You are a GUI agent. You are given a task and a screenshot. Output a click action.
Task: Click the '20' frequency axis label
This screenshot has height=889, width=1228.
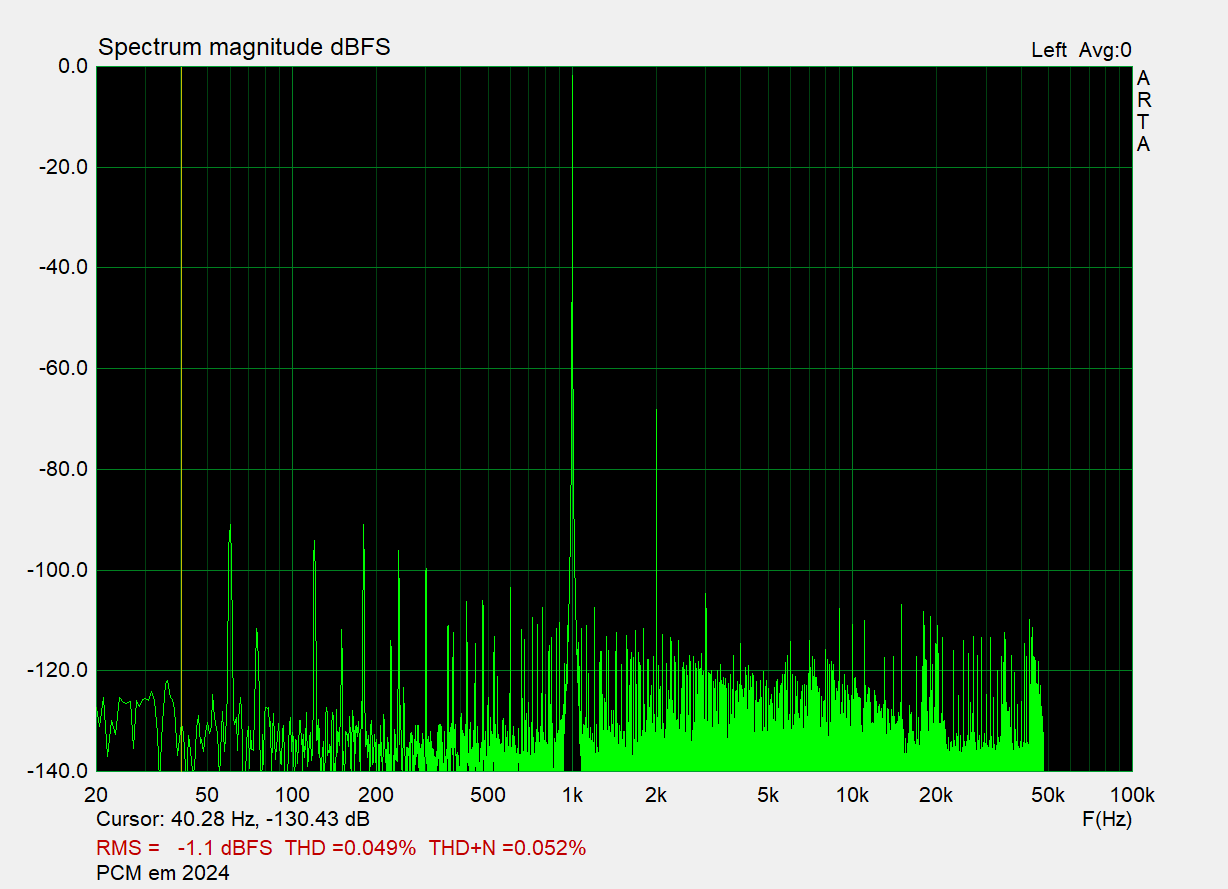pyautogui.click(x=96, y=796)
